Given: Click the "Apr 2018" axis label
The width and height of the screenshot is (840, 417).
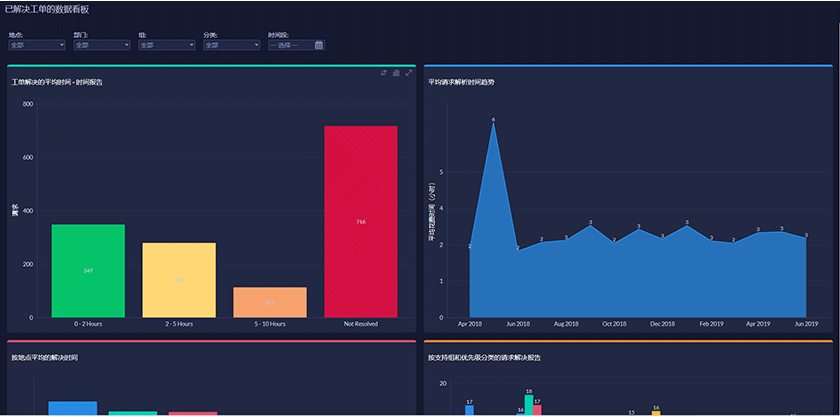Looking at the screenshot, I should tap(470, 324).
